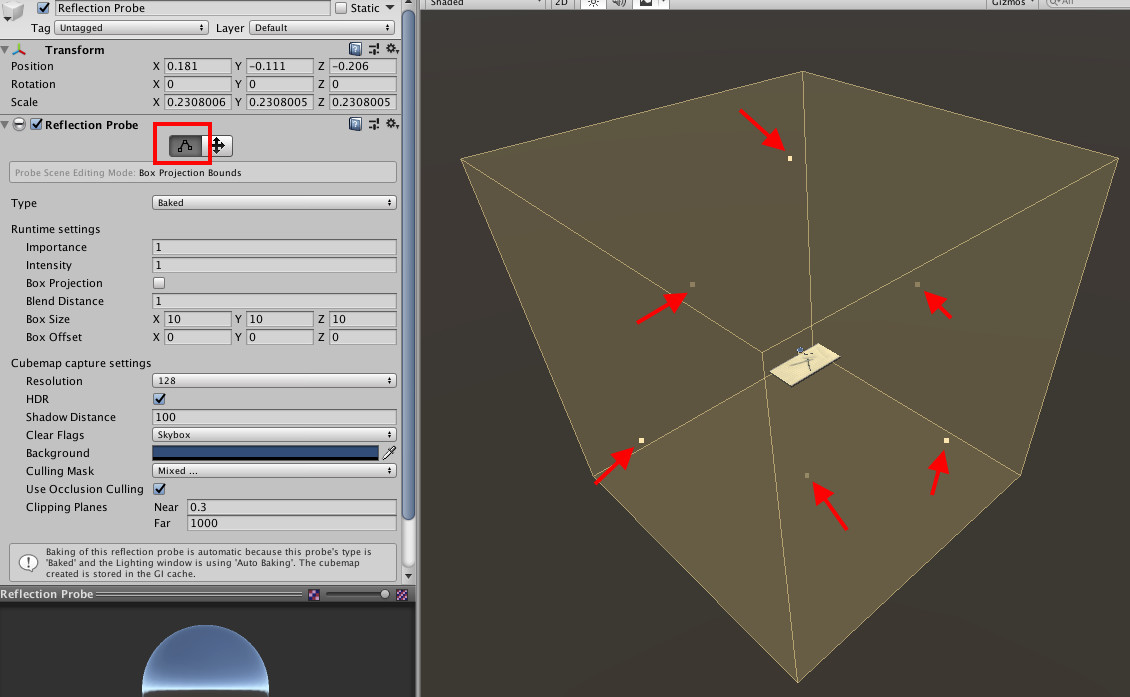
Task: Click the info warning bubble icon
Action: coord(28,562)
